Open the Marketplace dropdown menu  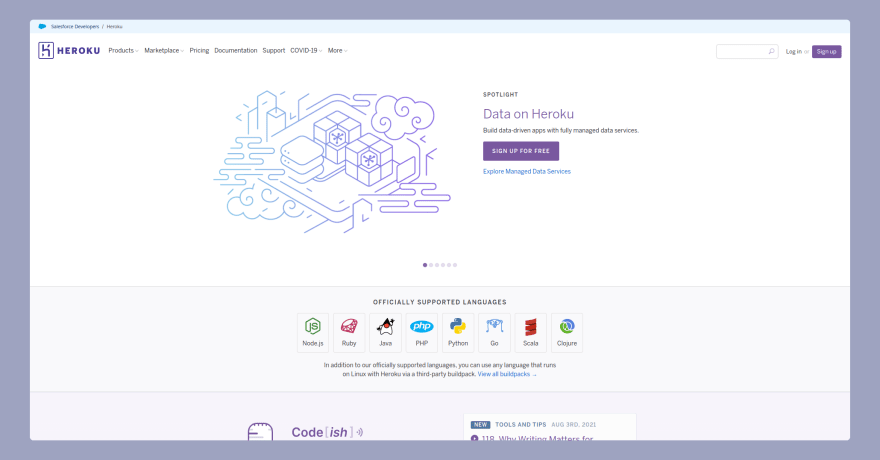click(164, 50)
